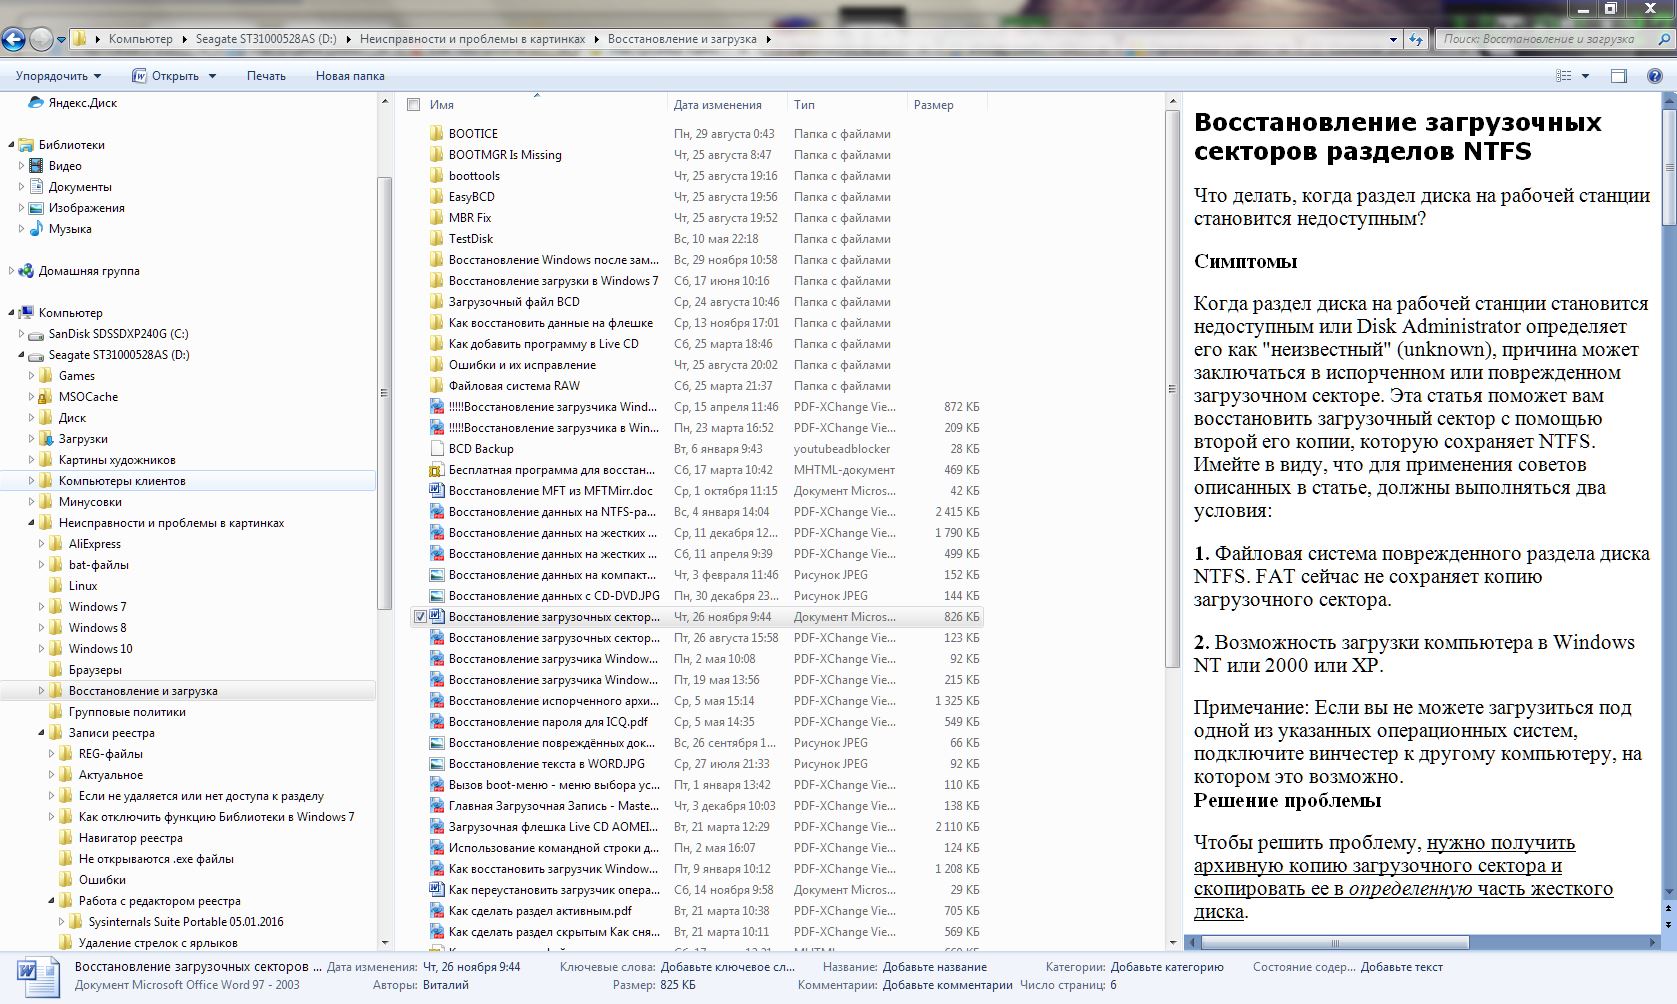1677x1004 pixels.
Task: Open Компьютеры клиентов folder in tree
Action: (122, 481)
